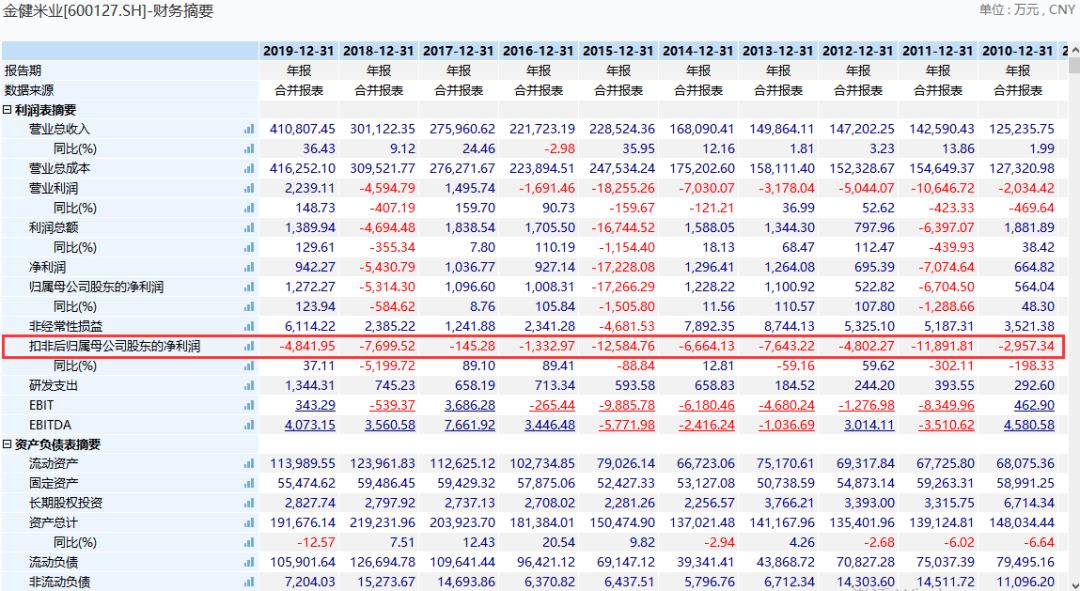Select cell 191,676.14 in 资产总计 row

pyautogui.click(x=302, y=523)
